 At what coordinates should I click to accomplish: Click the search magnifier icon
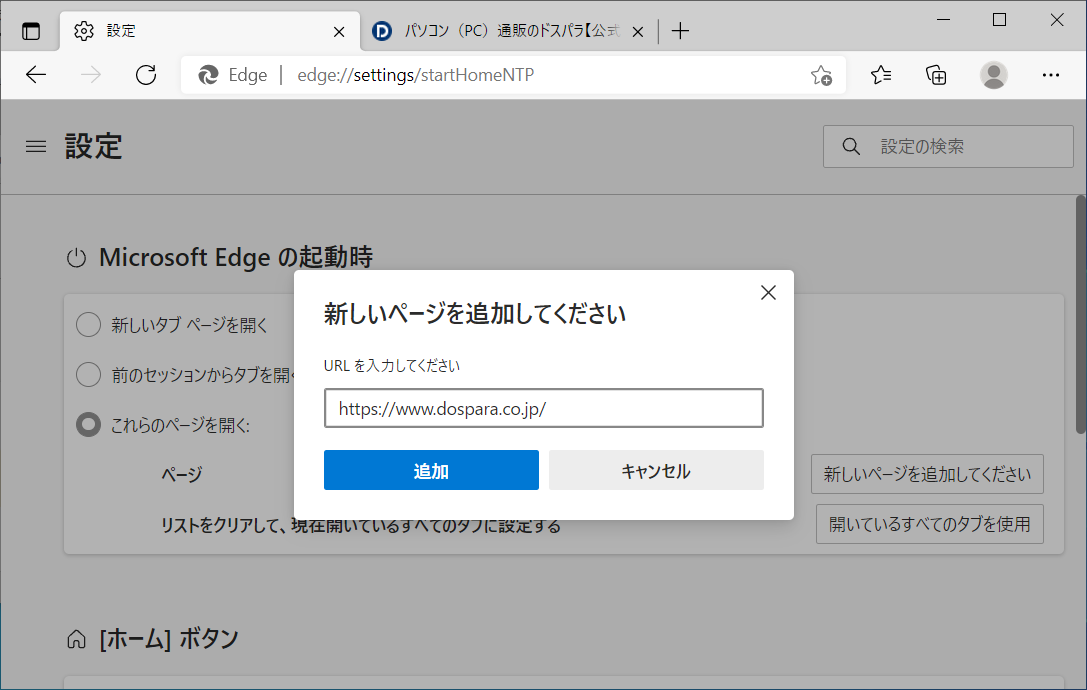coord(851,146)
